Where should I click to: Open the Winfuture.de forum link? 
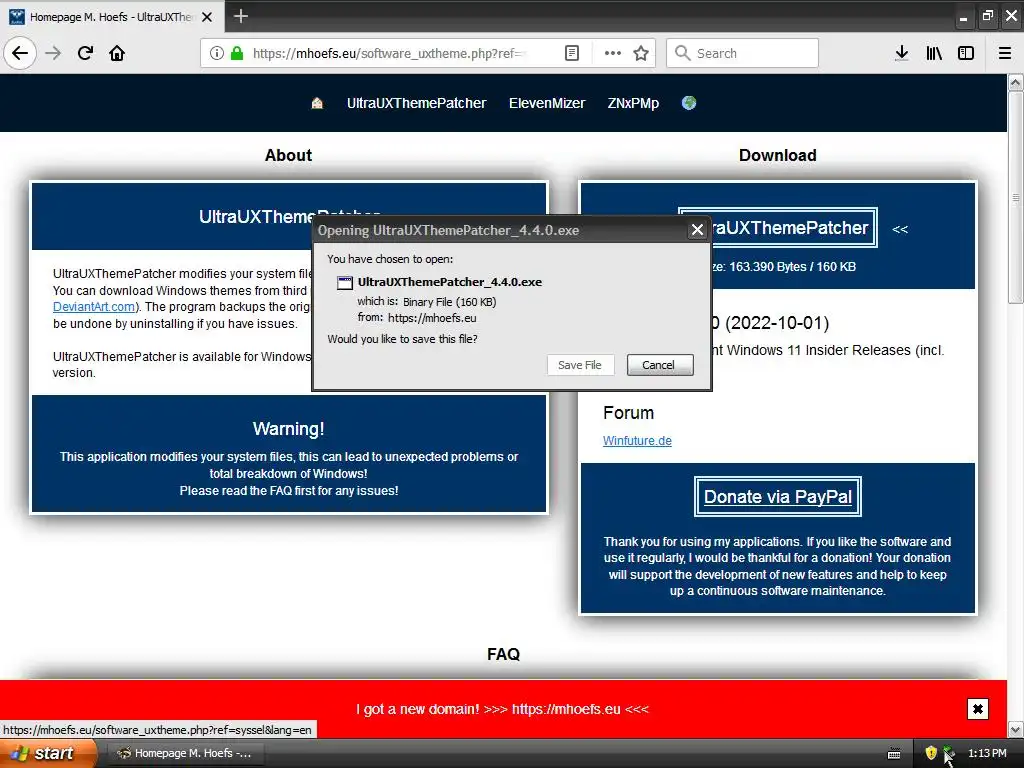click(637, 441)
